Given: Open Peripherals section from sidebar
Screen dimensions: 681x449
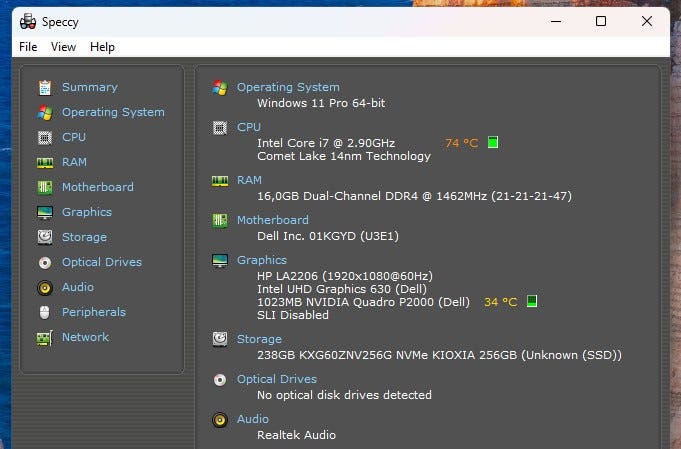Looking at the screenshot, I should 94,312.
